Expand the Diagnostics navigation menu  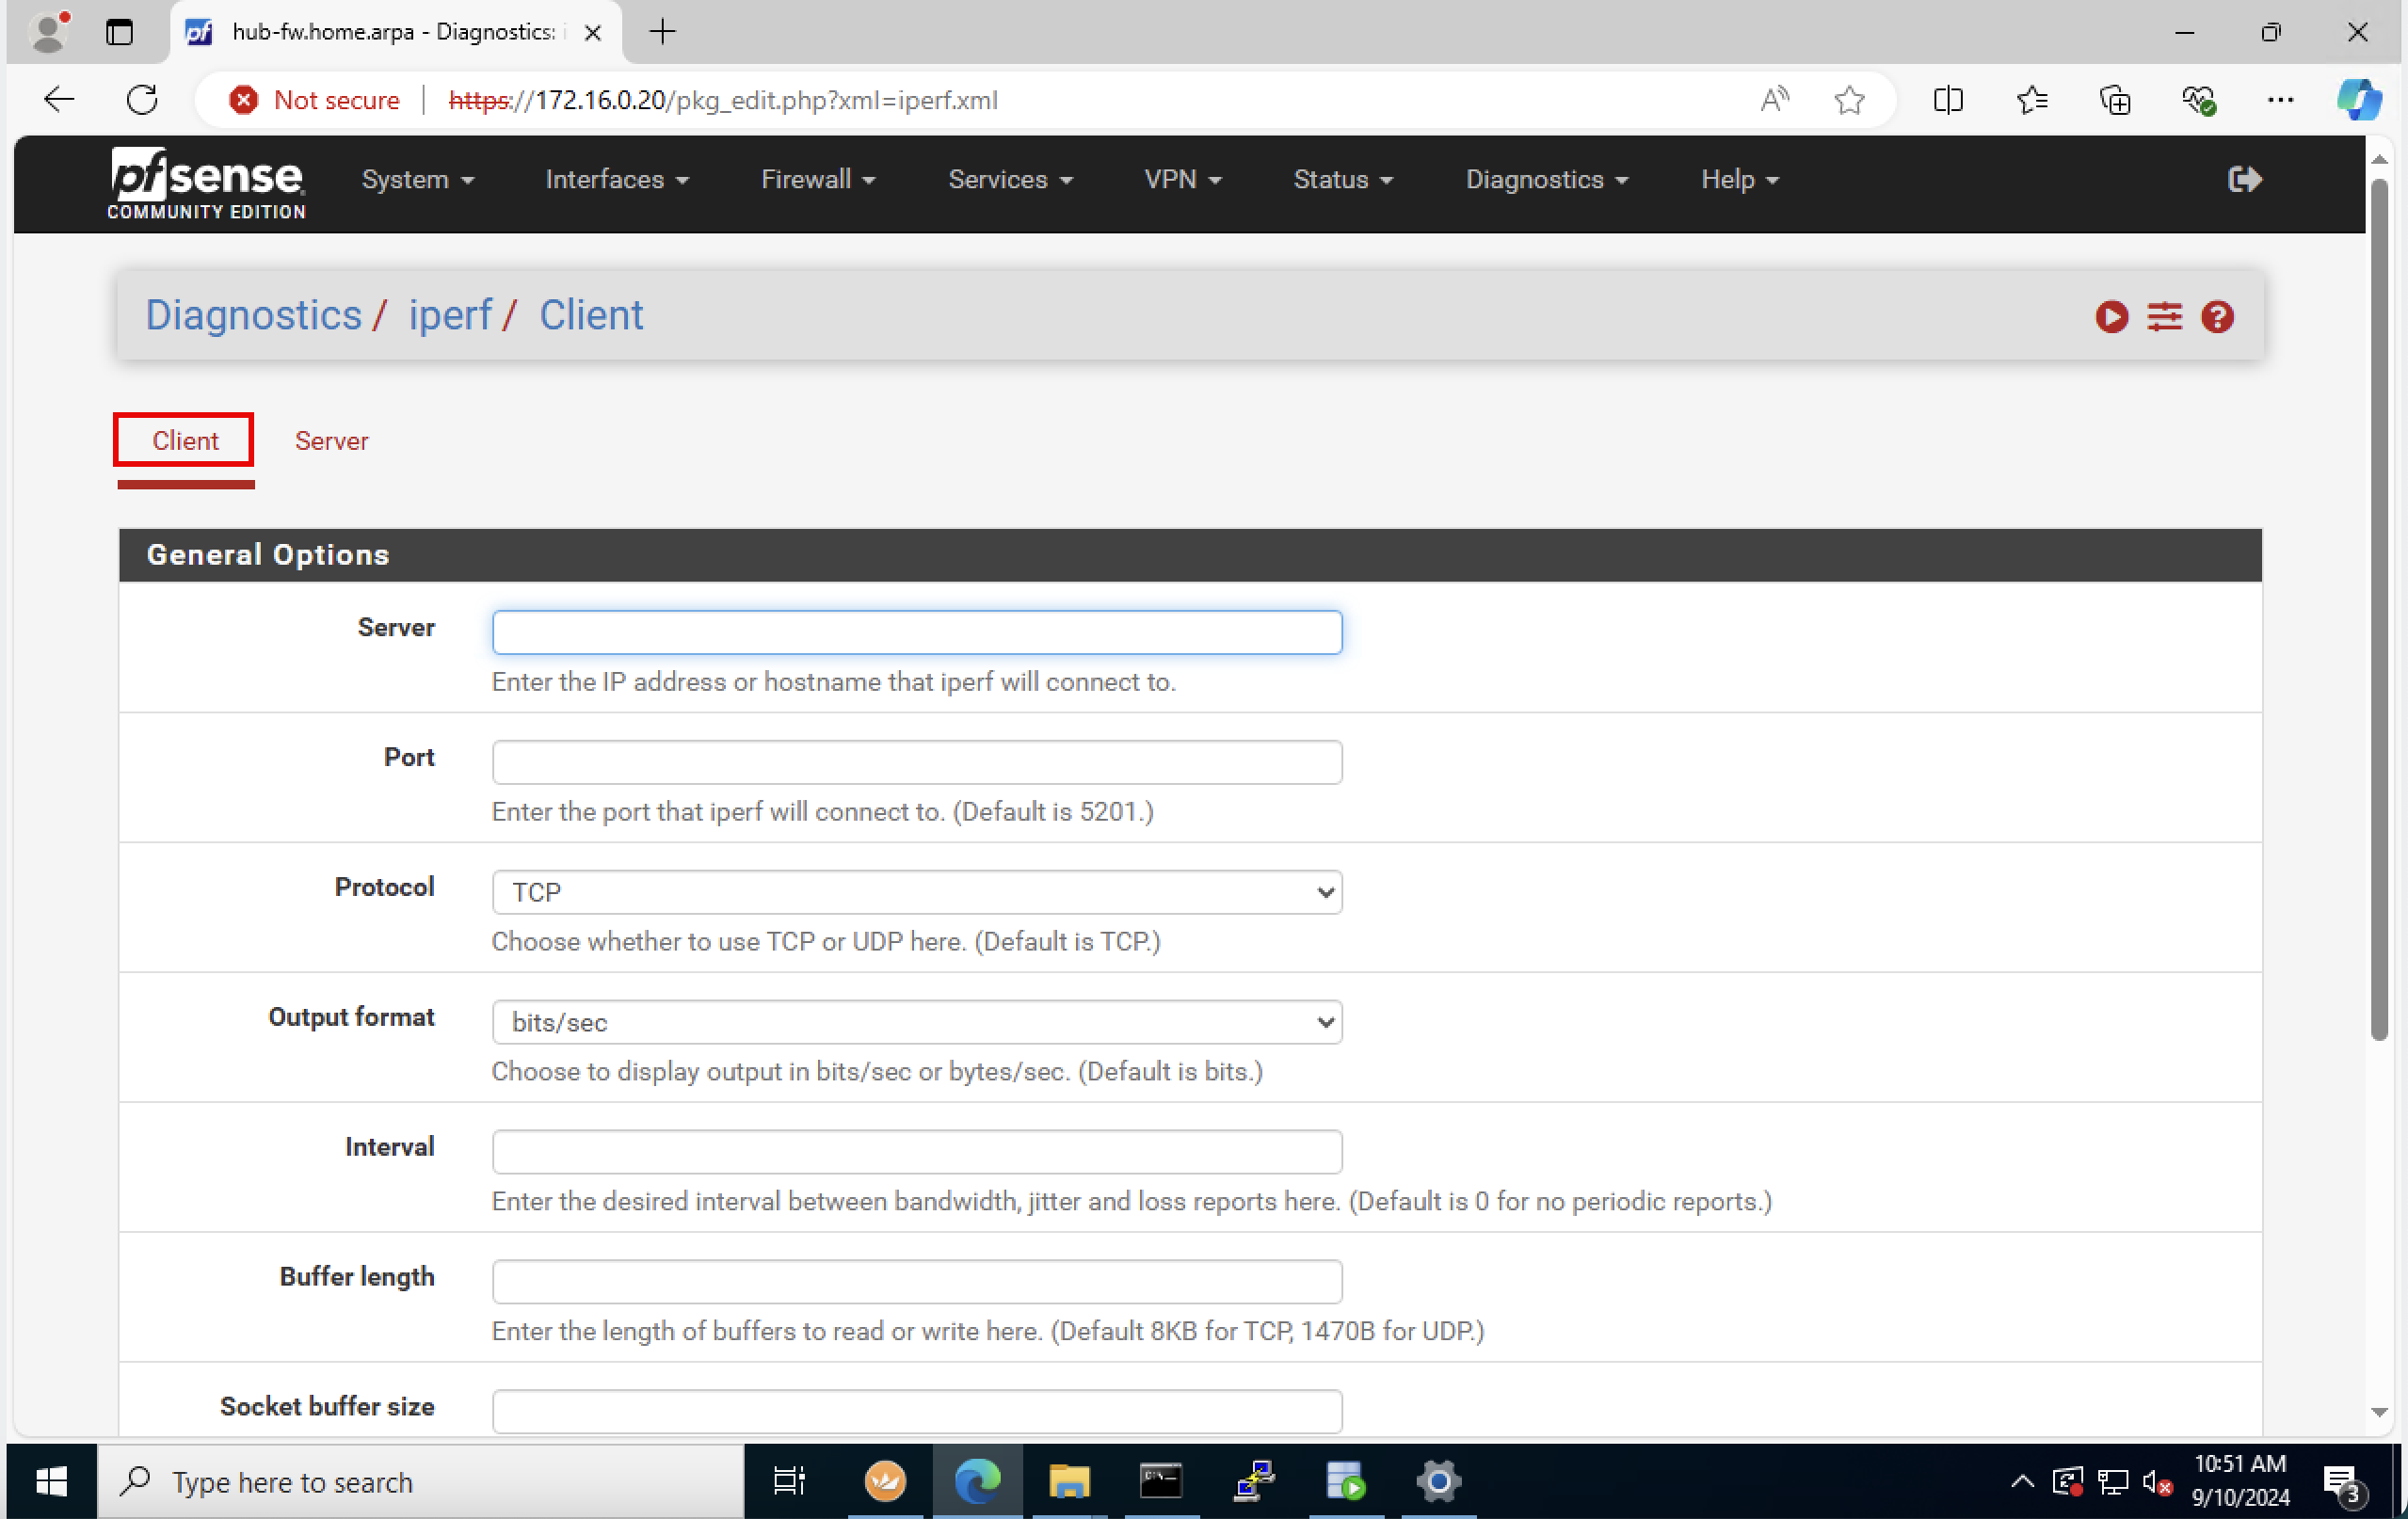point(1546,180)
